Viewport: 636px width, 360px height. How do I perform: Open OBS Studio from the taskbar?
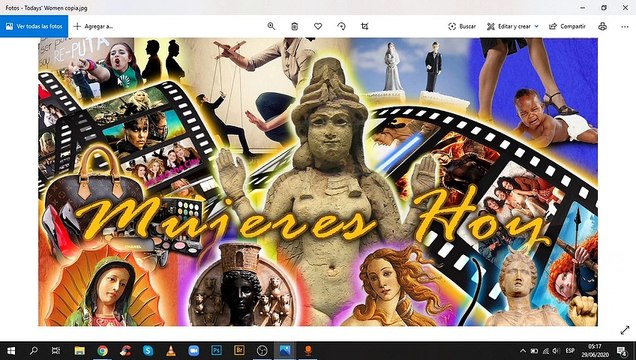tap(262, 351)
